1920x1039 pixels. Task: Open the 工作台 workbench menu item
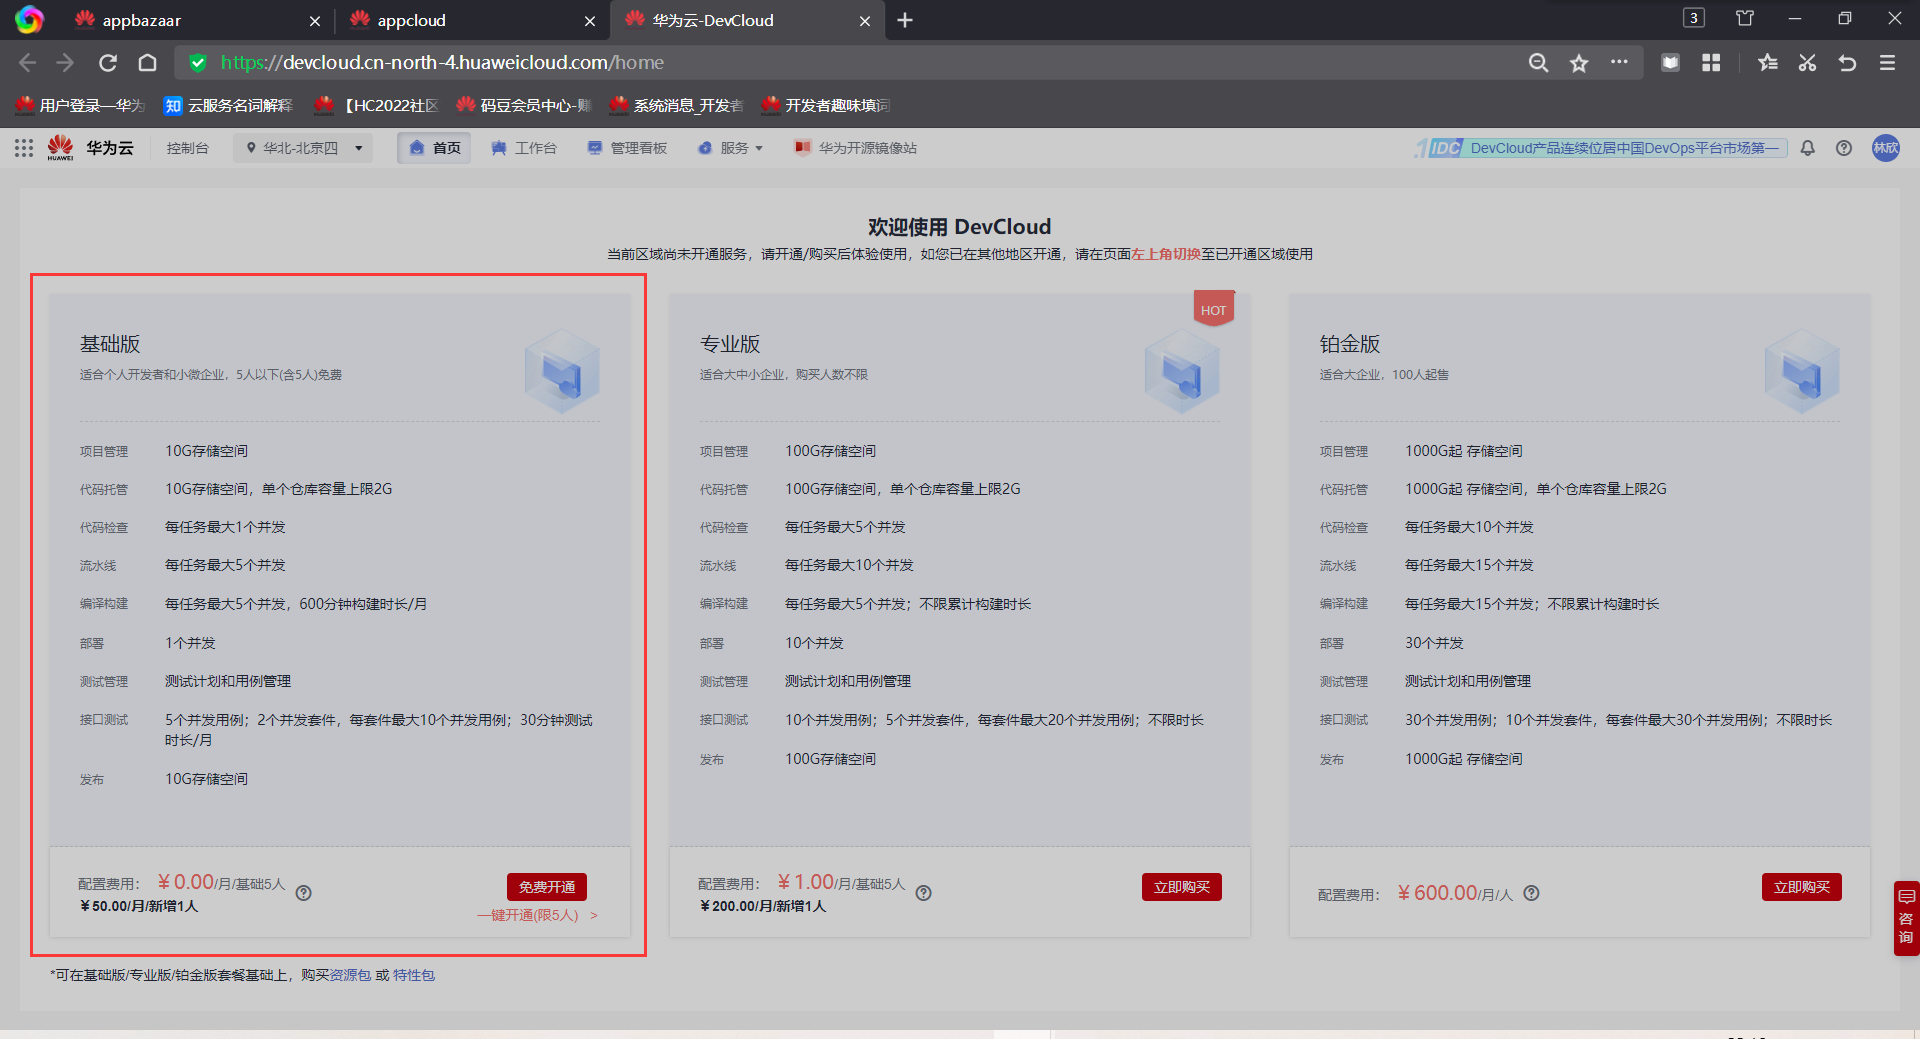coord(524,148)
